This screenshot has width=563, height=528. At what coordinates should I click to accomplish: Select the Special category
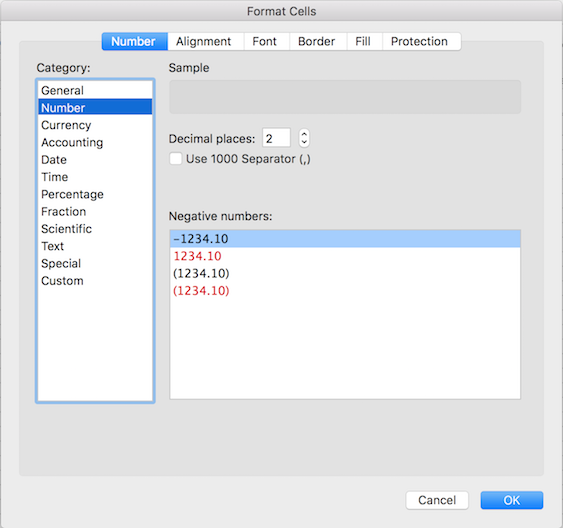pyautogui.click(x=95, y=263)
